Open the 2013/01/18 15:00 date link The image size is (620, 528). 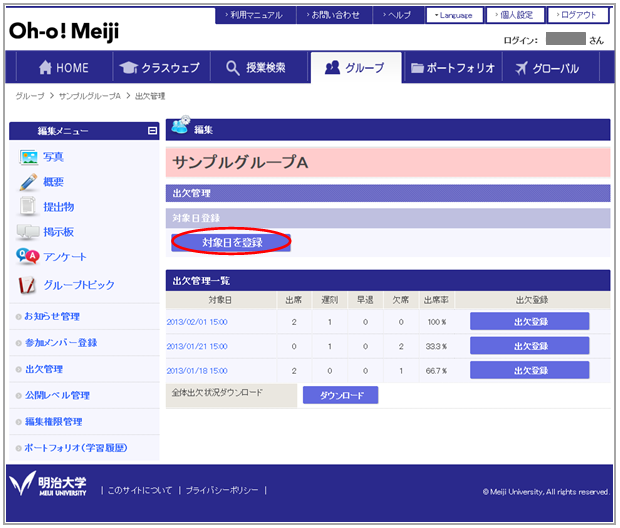[x=197, y=371]
